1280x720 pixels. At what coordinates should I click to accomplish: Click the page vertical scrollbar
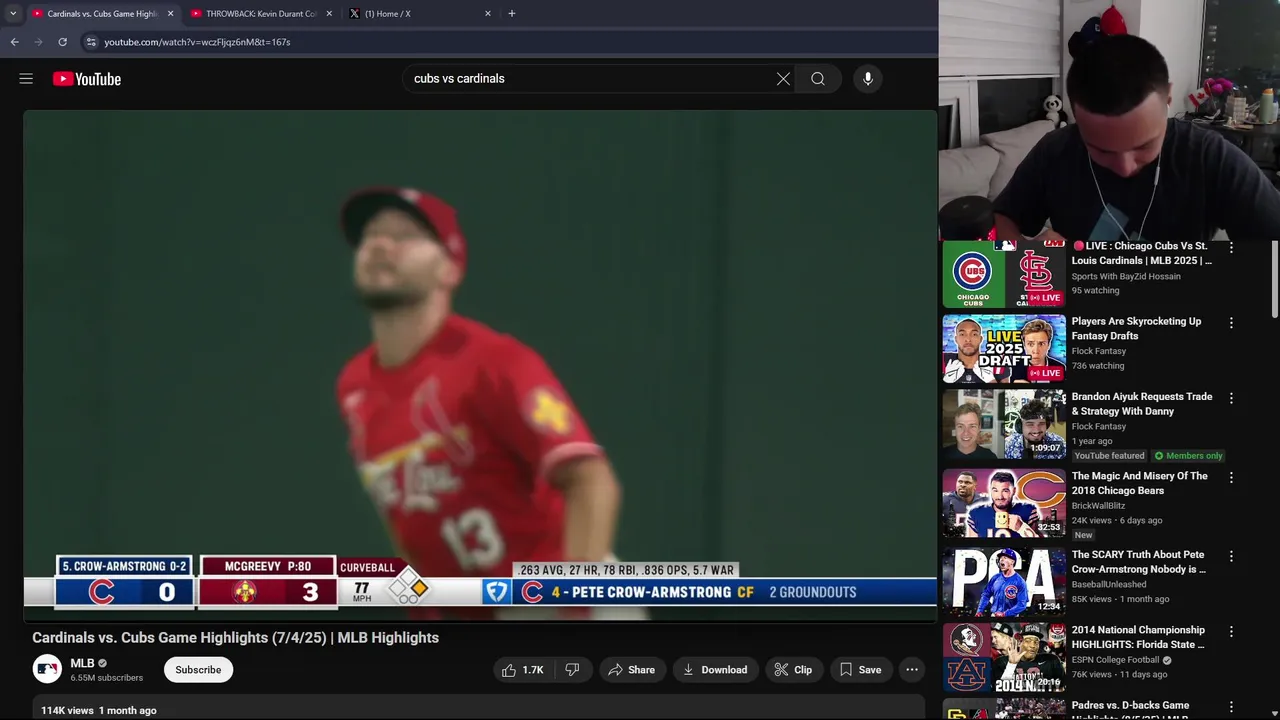point(1274,280)
